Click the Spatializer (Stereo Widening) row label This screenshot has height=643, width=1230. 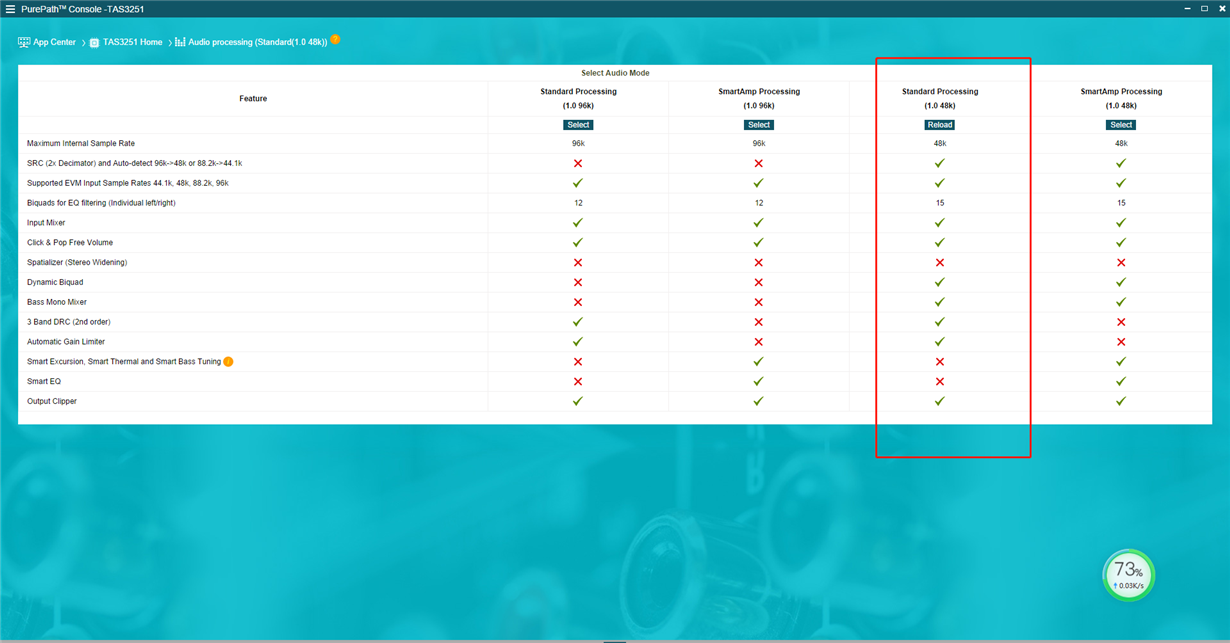point(77,262)
